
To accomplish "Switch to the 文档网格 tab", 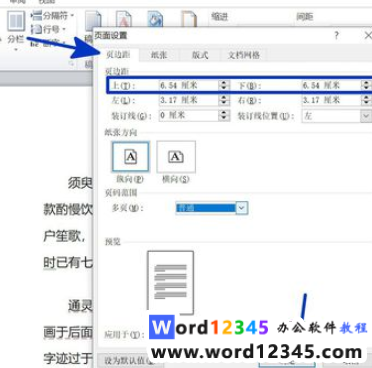I will point(244,55).
